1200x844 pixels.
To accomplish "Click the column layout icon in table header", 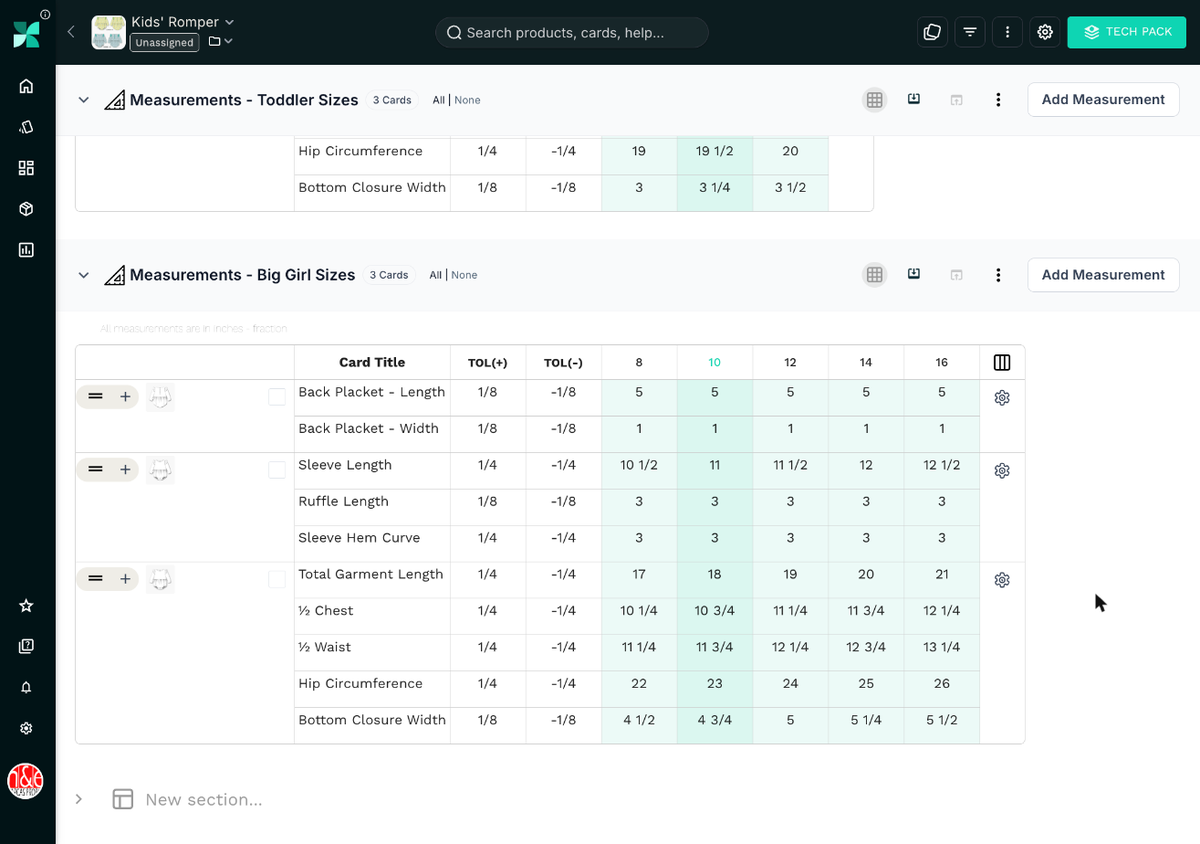I will tap(1002, 362).
